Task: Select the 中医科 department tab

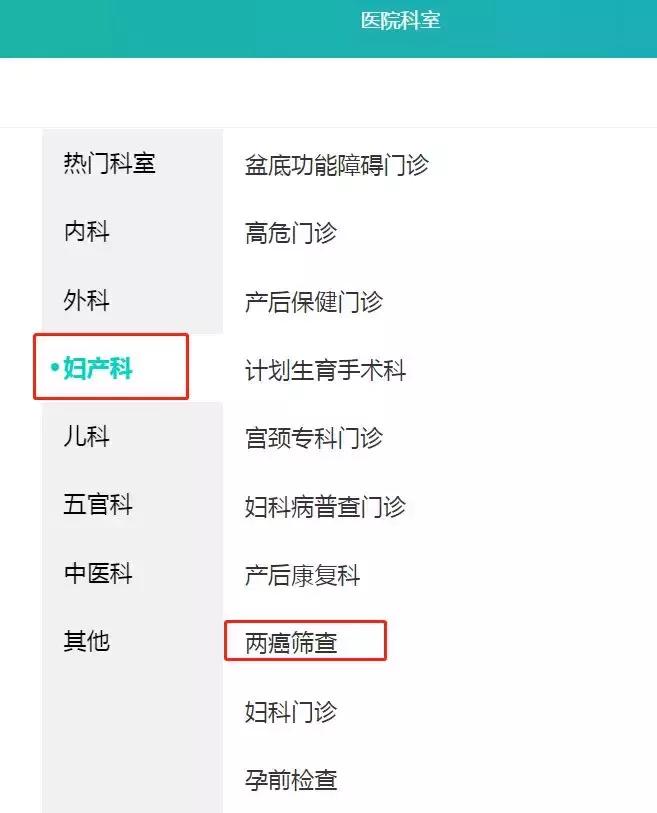Action: pyautogui.click(x=98, y=573)
